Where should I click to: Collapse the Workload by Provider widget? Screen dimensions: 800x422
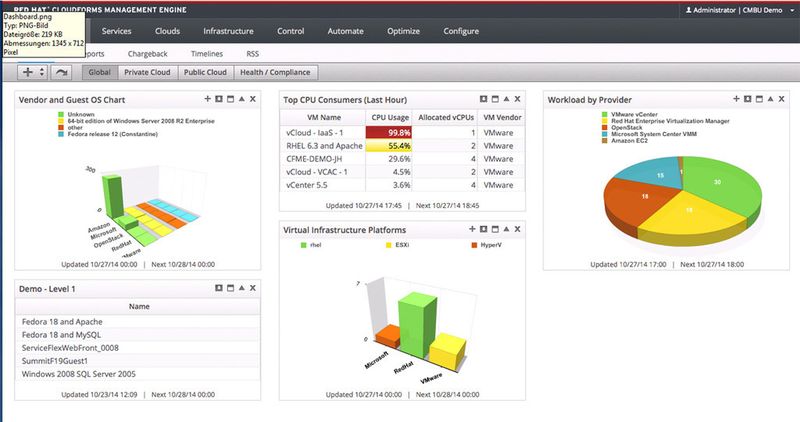click(770, 99)
